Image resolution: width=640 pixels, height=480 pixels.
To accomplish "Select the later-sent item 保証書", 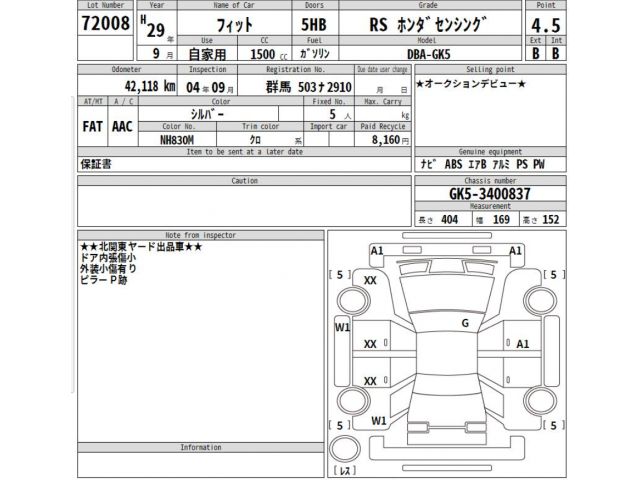I will click(x=96, y=164).
